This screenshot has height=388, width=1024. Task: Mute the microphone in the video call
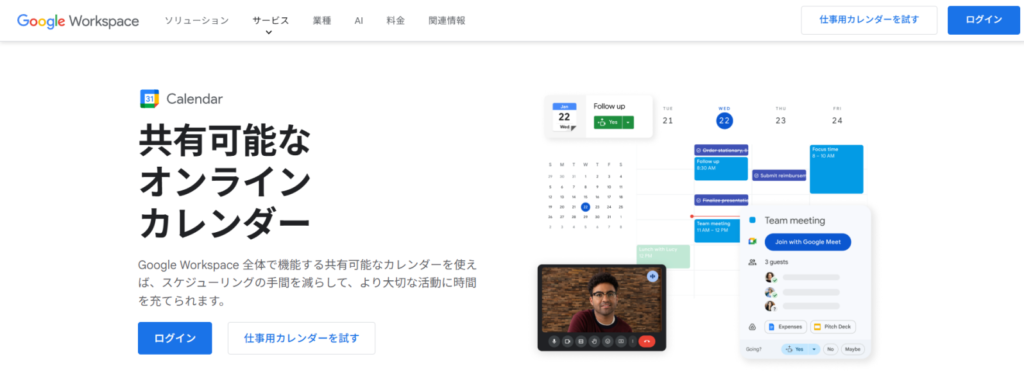point(554,341)
